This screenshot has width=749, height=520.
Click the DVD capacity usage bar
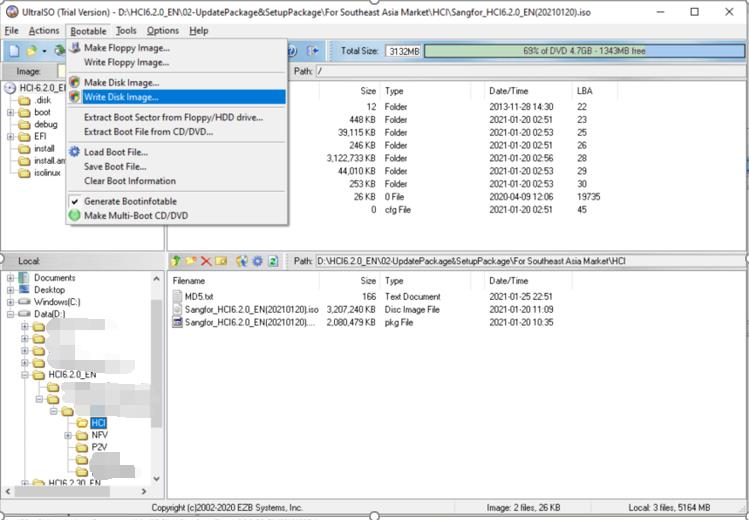tap(584, 51)
